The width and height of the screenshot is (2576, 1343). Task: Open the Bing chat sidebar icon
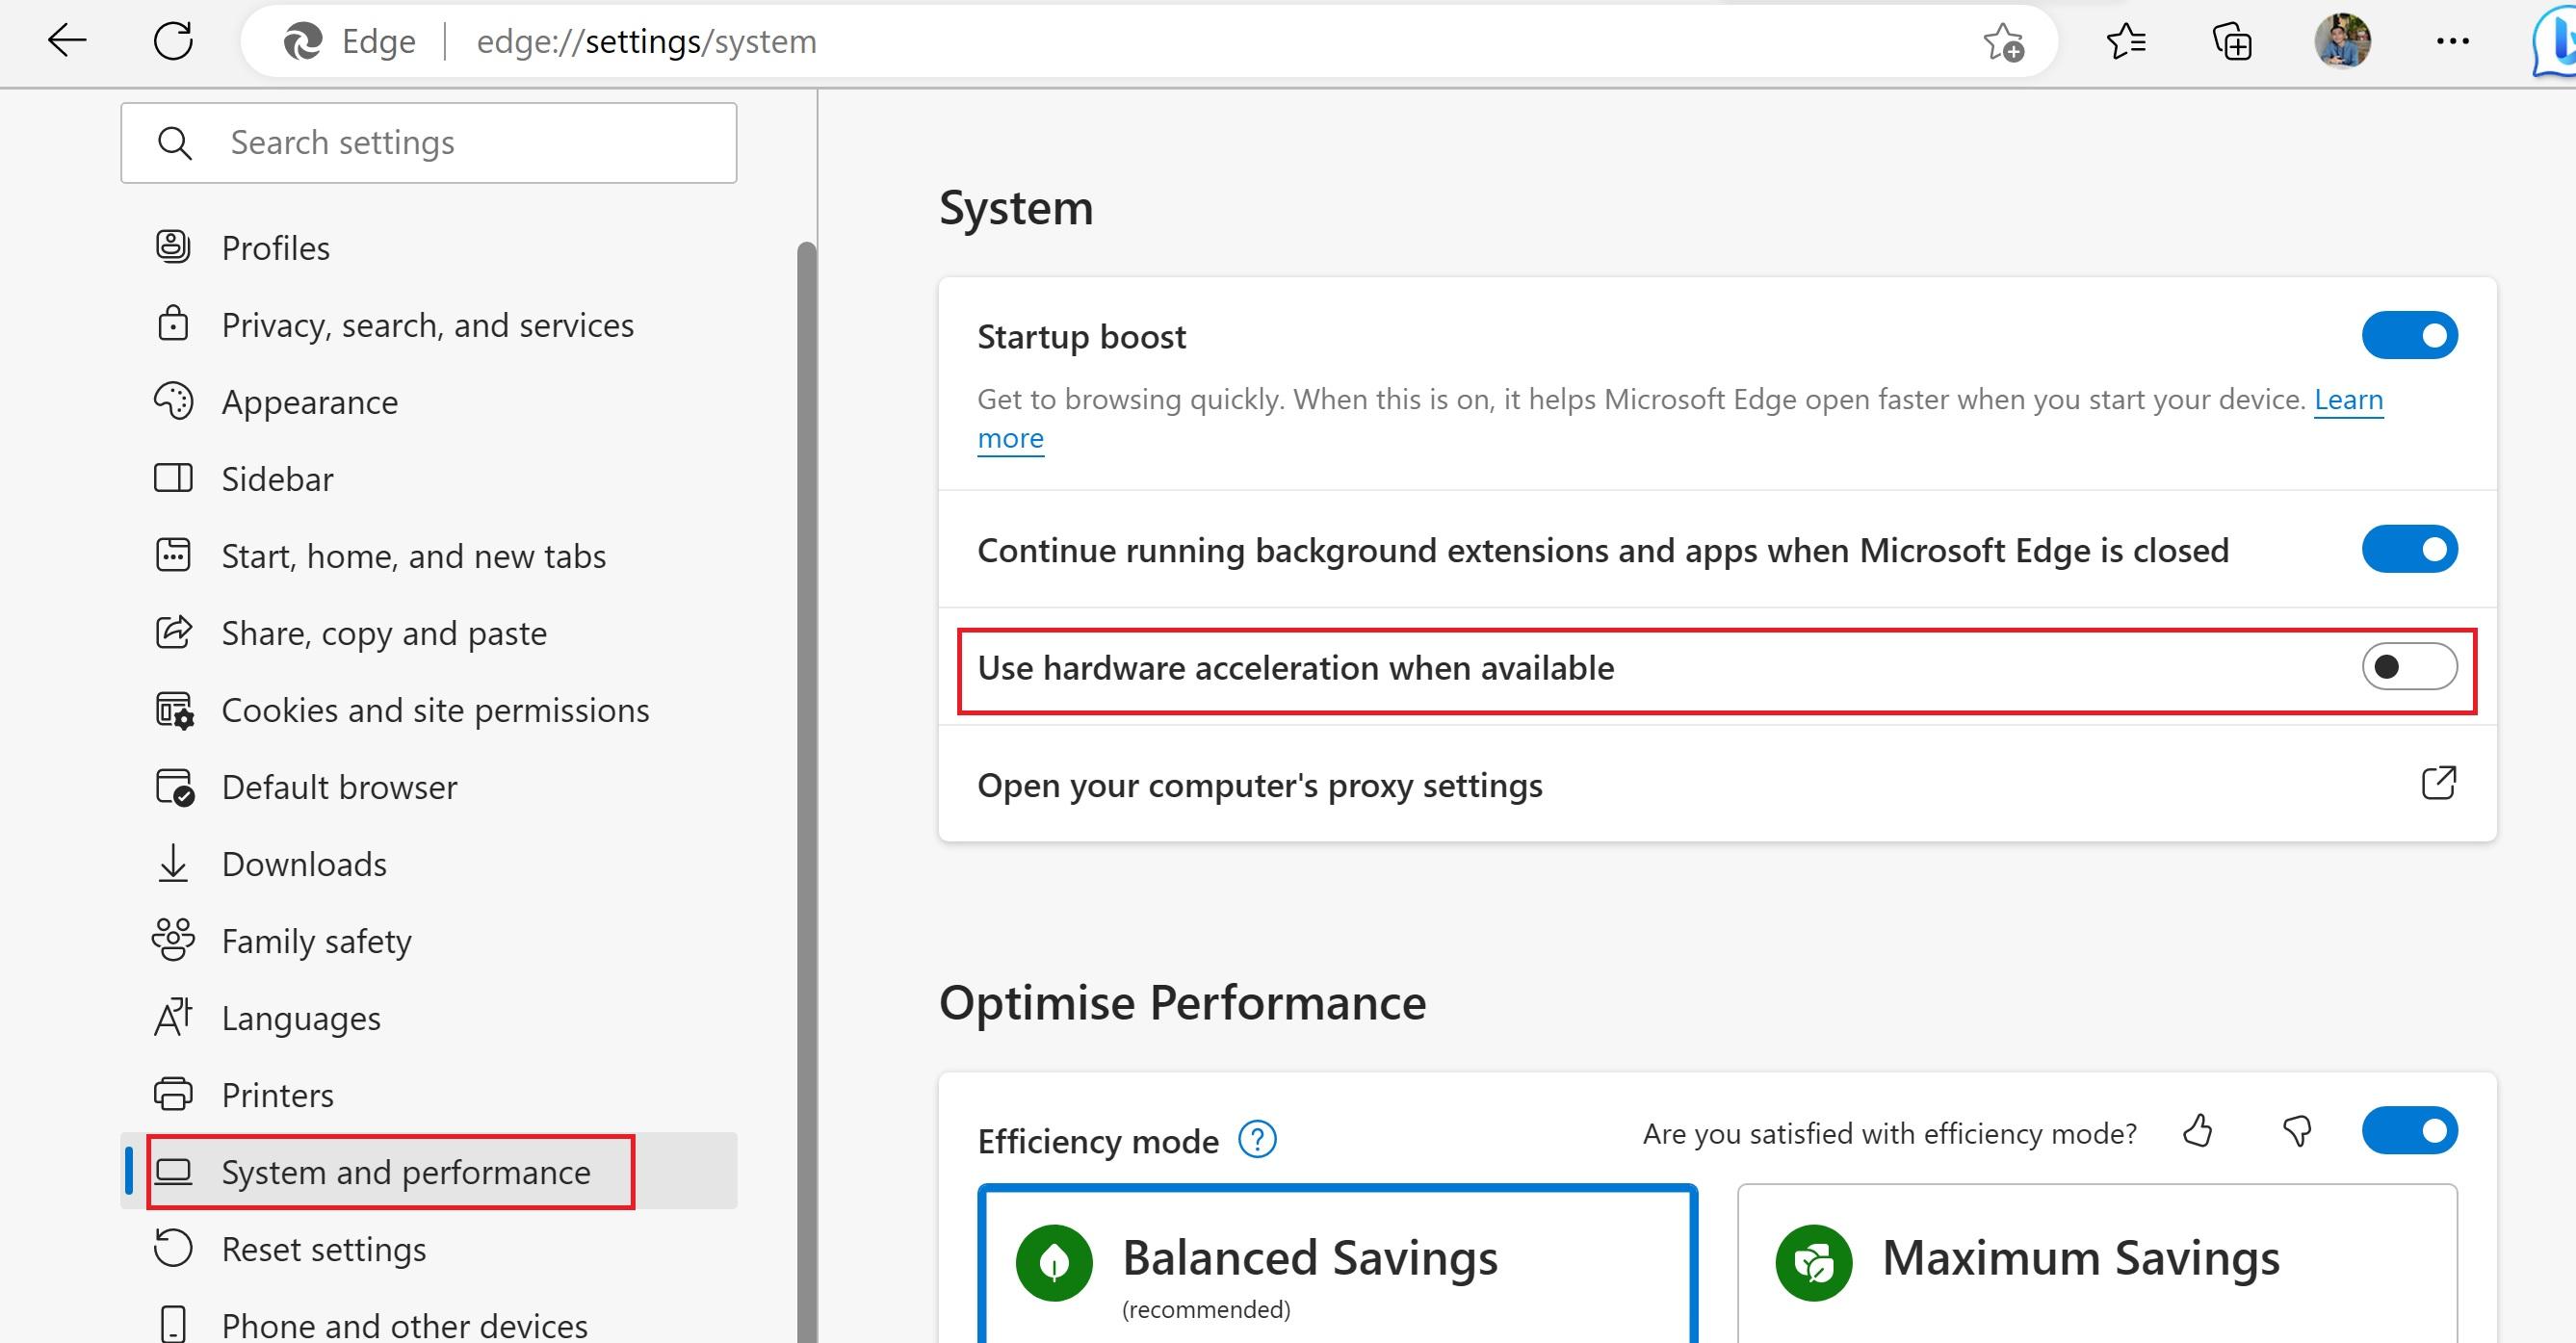pyautogui.click(x=2555, y=41)
